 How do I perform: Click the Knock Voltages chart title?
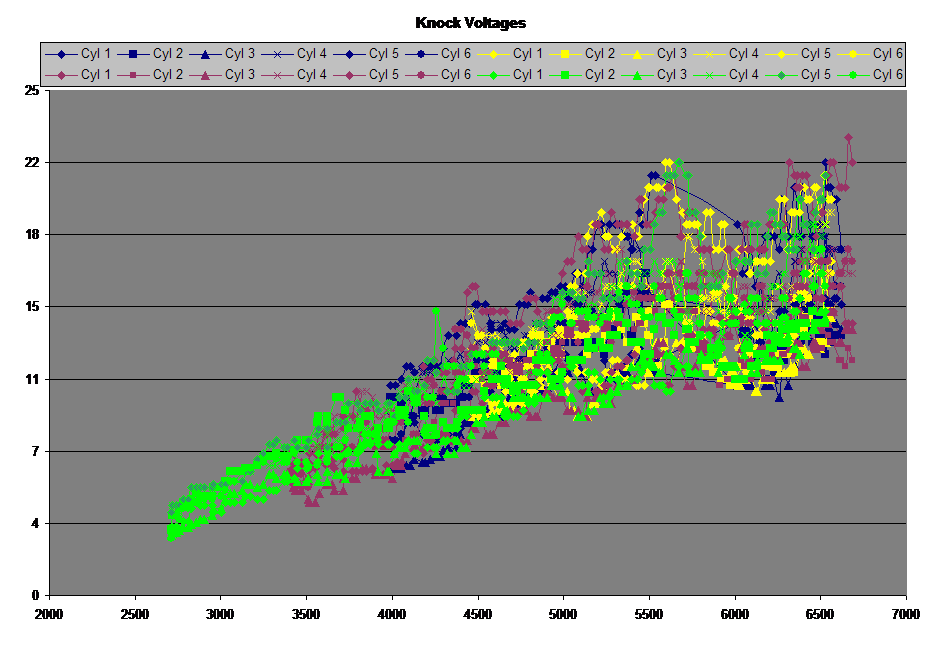click(x=470, y=23)
